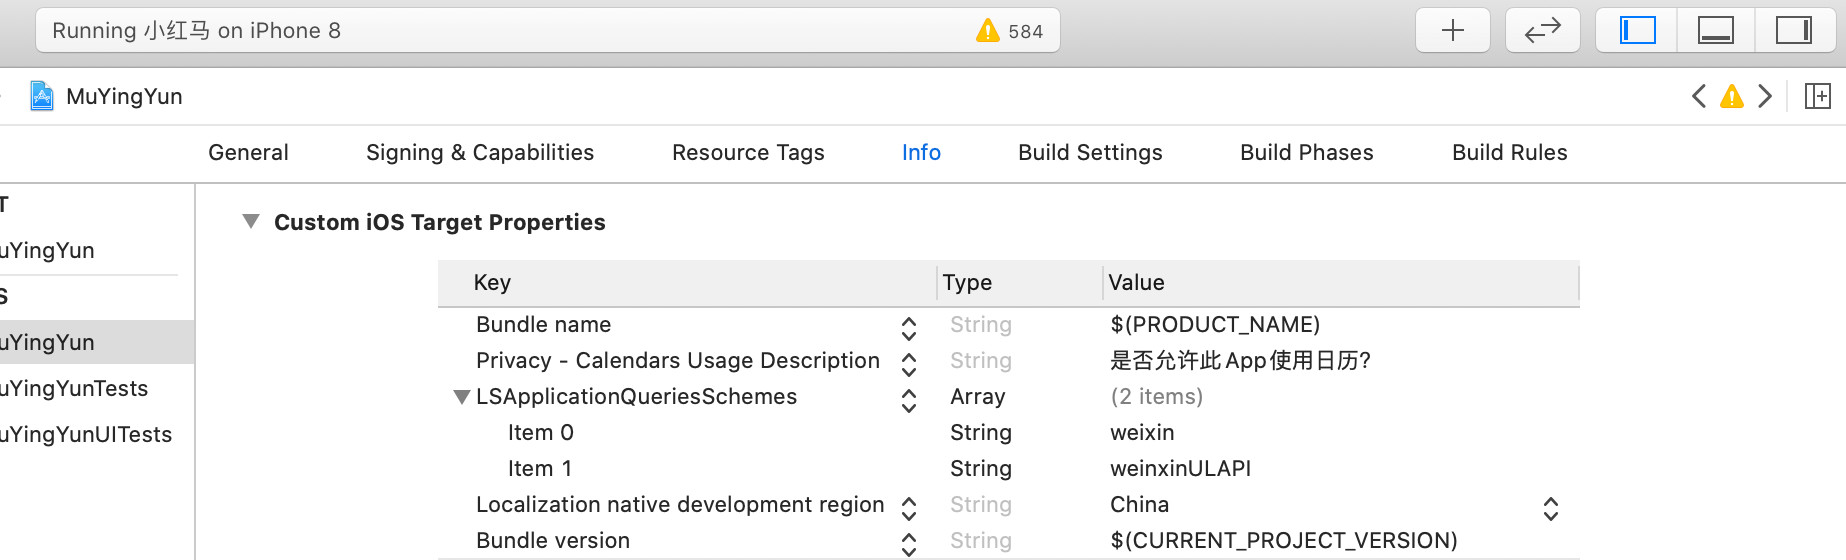Collapse the LSApplicationQueriesSchemes array
Viewport: 1846px width, 560px height.
click(x=461, y=397)
